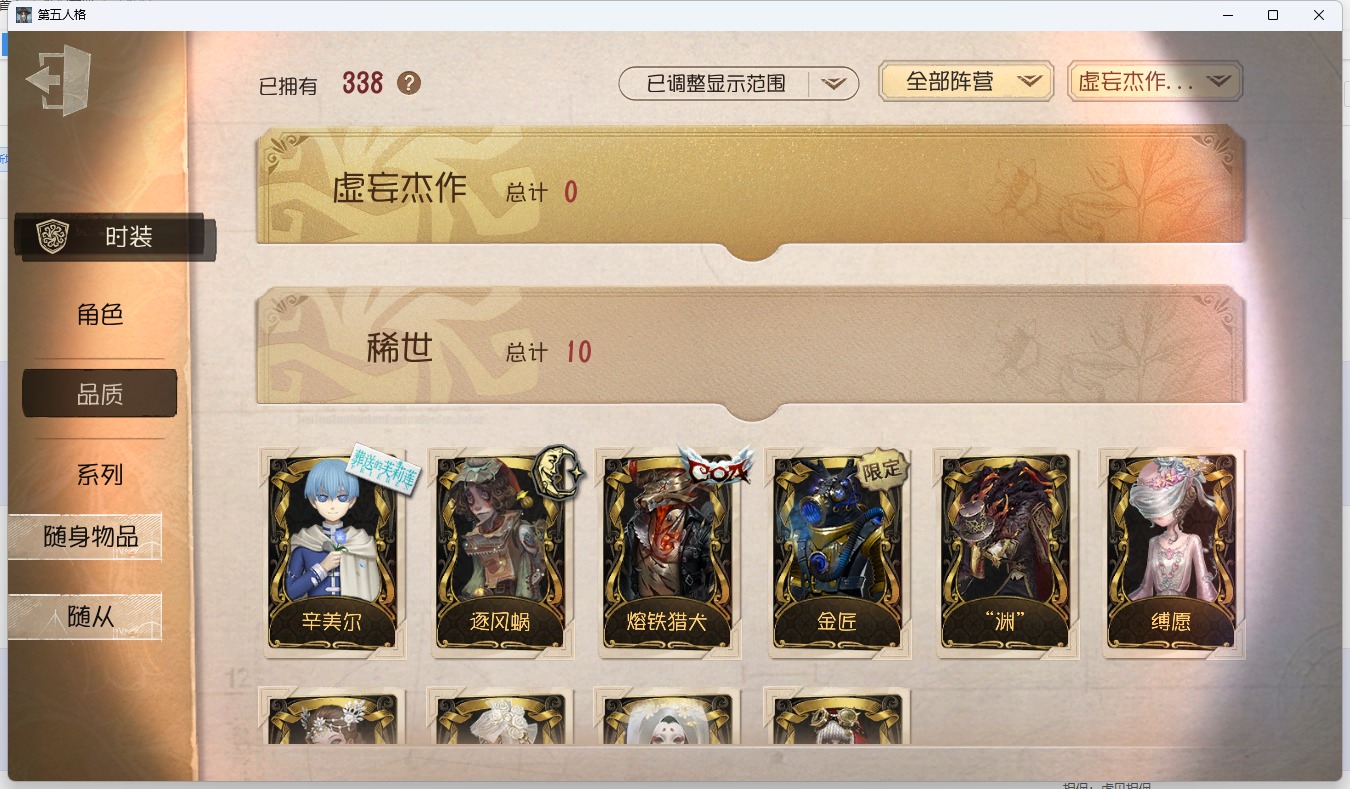Expand the 全部阵营 faction filter

pos(966,82)
